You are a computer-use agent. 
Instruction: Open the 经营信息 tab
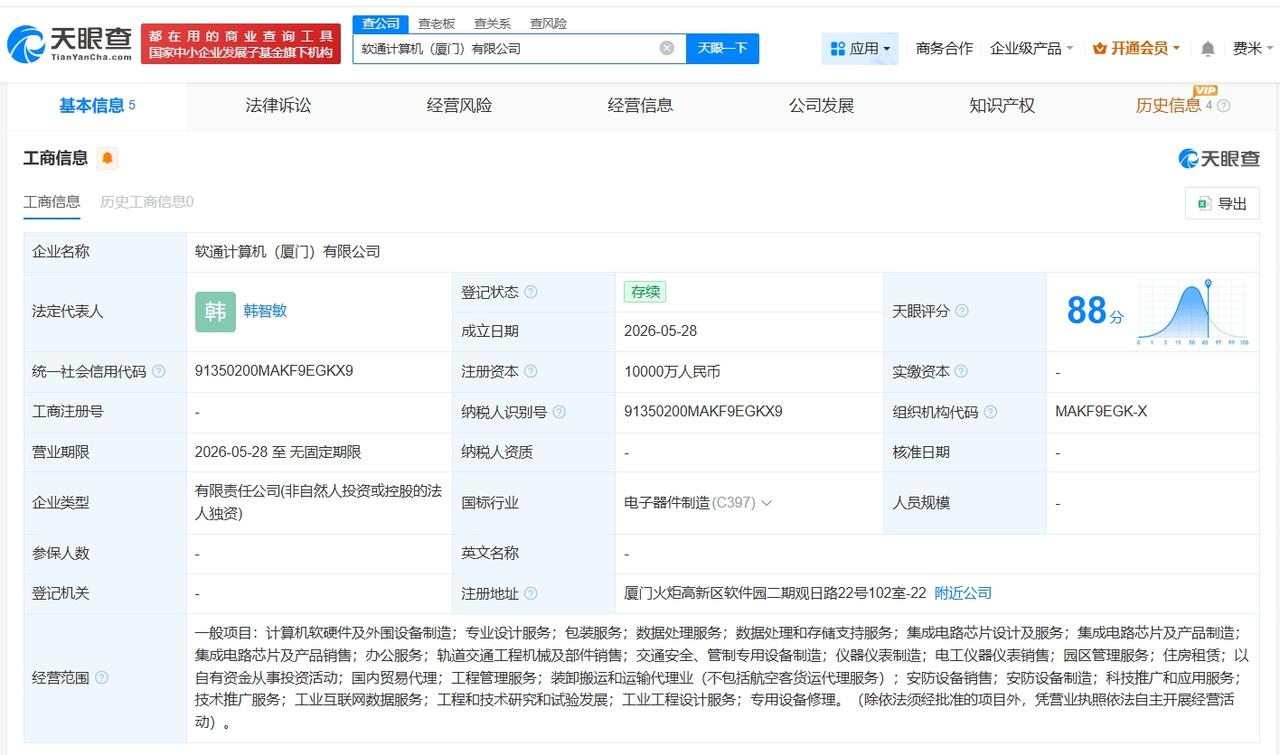pyautogui.click(x=640, y=106)
